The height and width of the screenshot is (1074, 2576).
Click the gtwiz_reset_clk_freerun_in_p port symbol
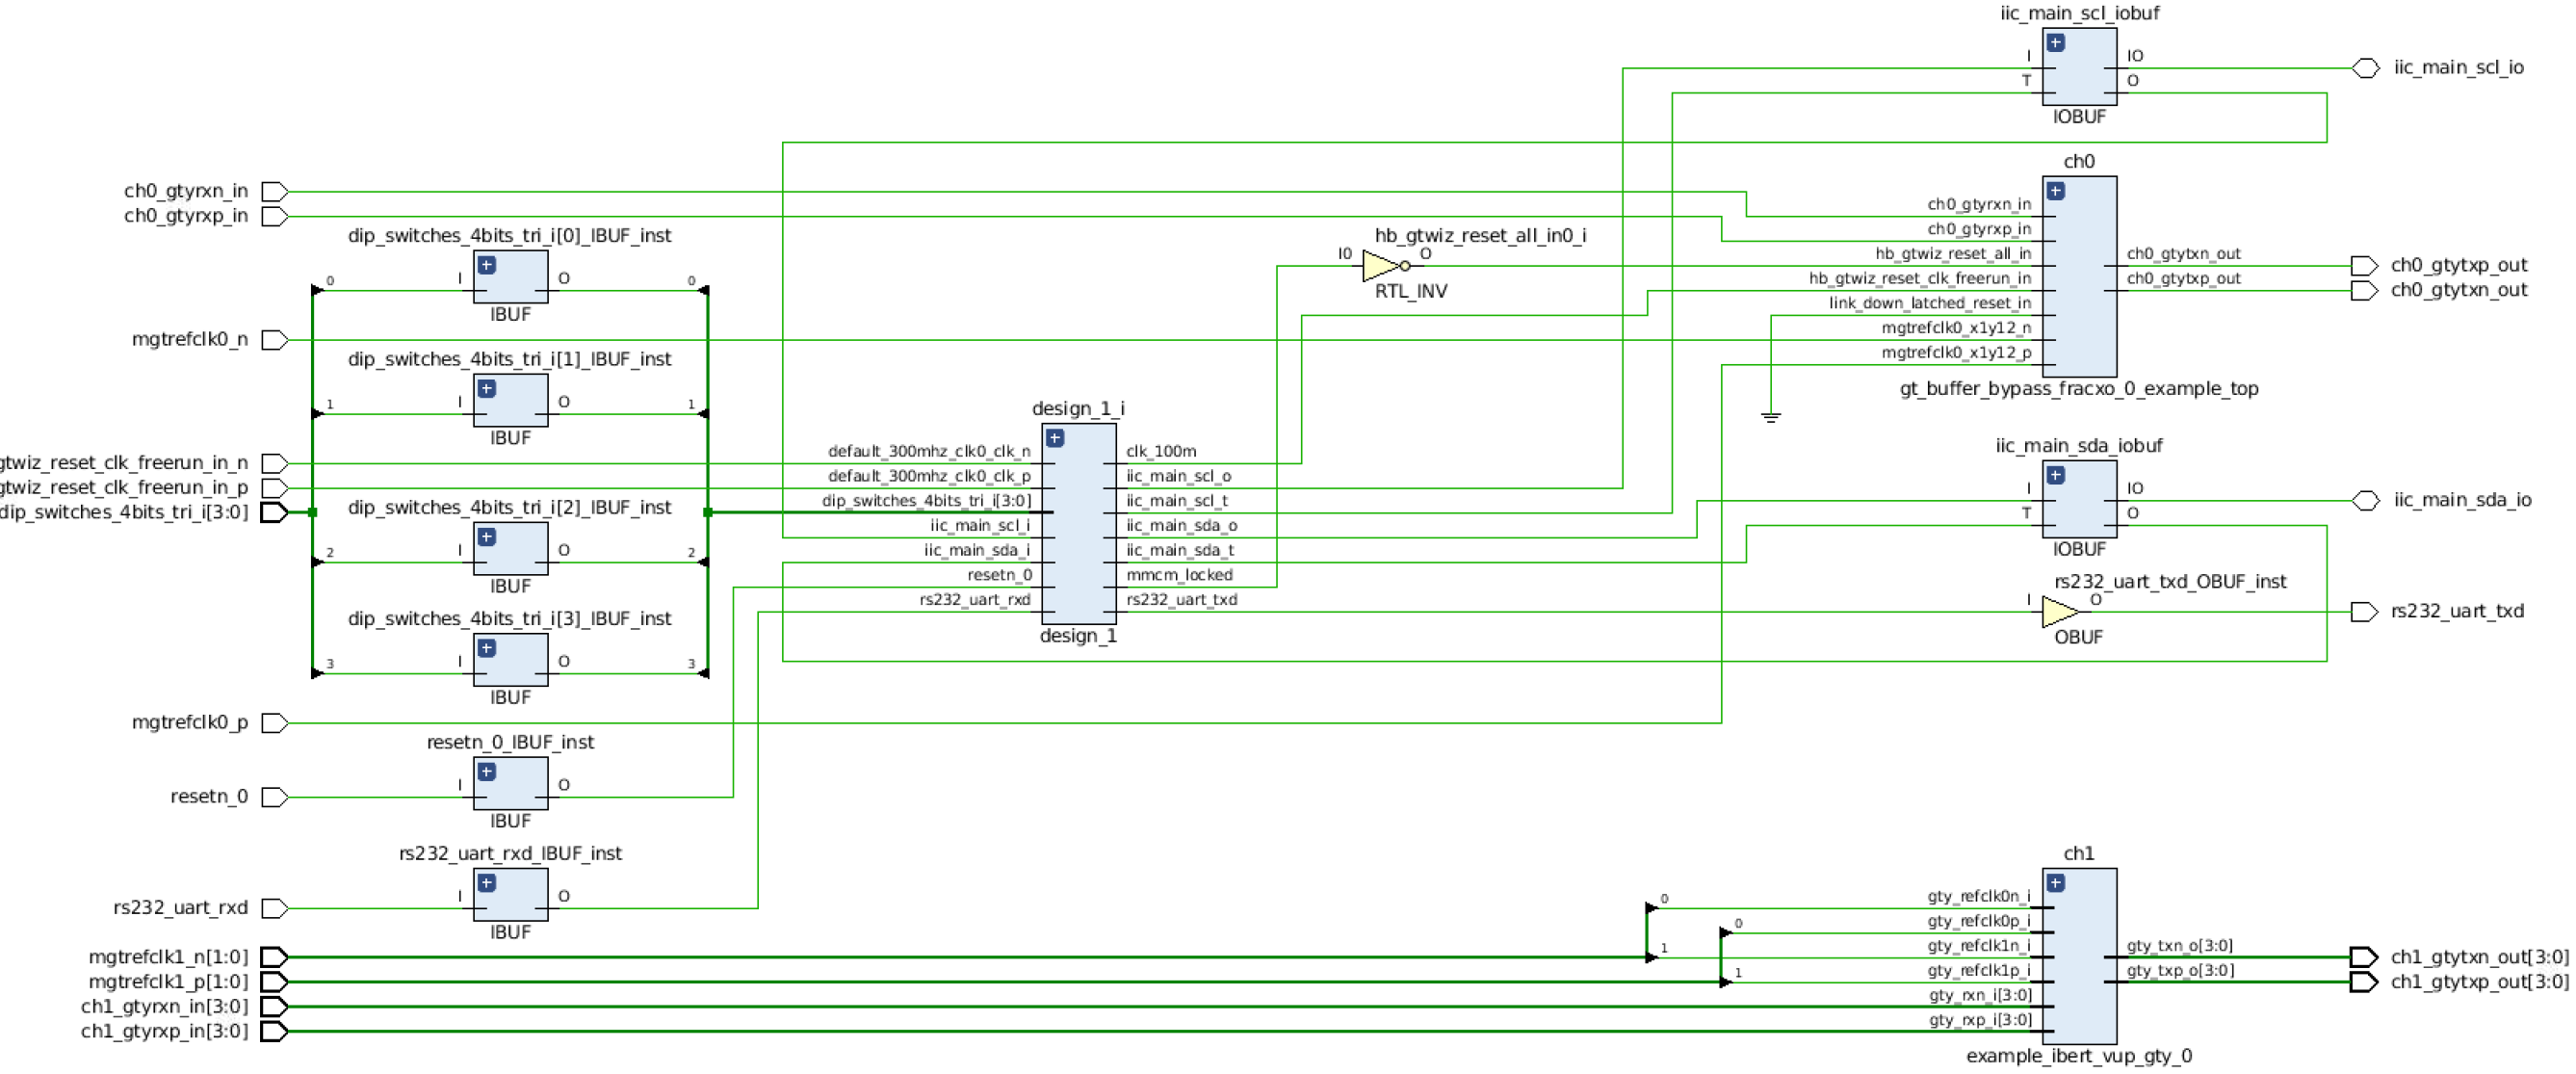pyautogui.click(x=275, y=488)
